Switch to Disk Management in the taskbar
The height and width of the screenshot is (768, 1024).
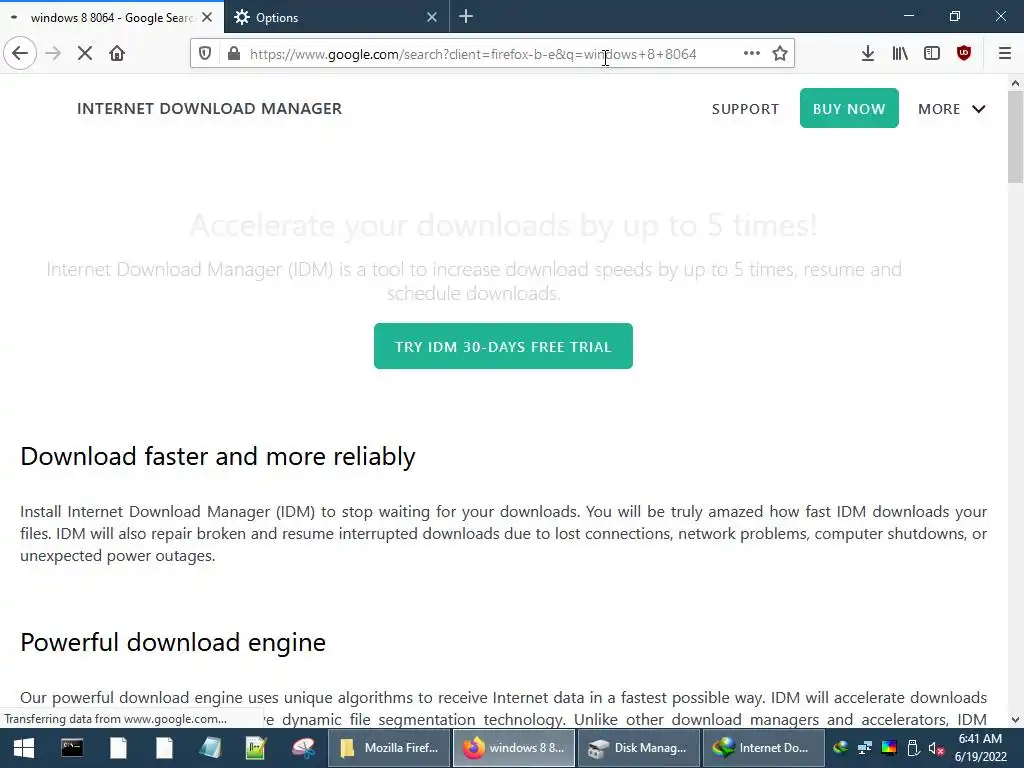click(x=638, y=748)
